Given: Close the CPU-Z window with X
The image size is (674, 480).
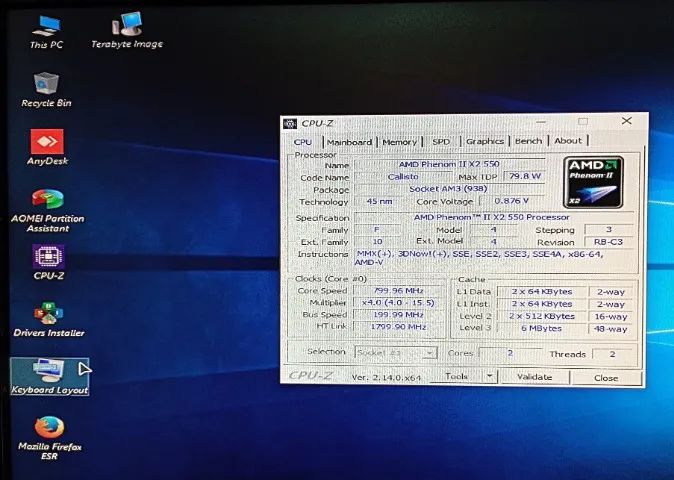Looking at the screenshot, I should point(627,121).
